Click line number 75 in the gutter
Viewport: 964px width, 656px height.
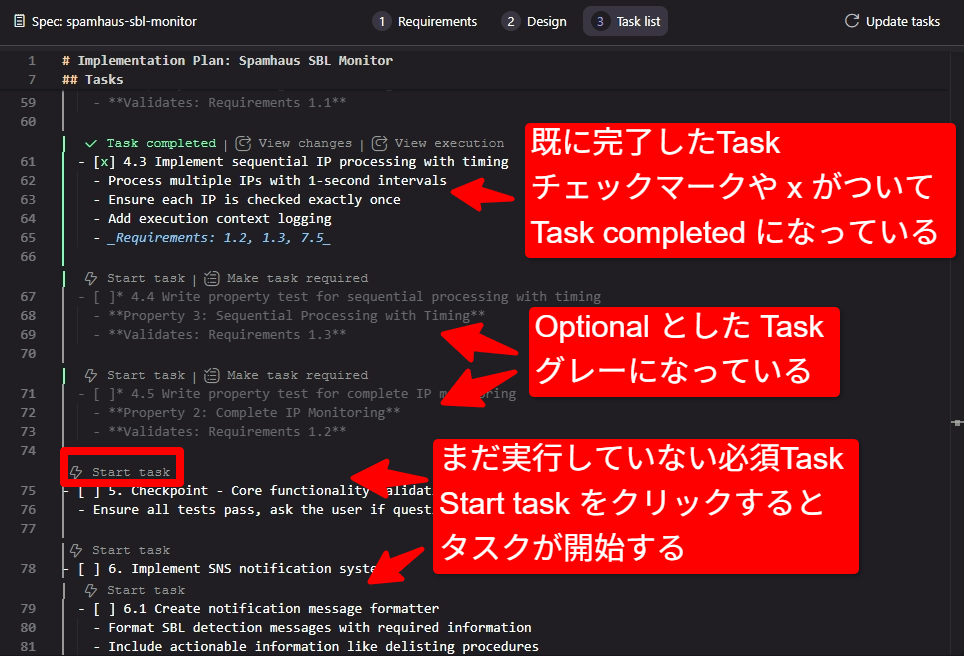[x=28, y=491]
